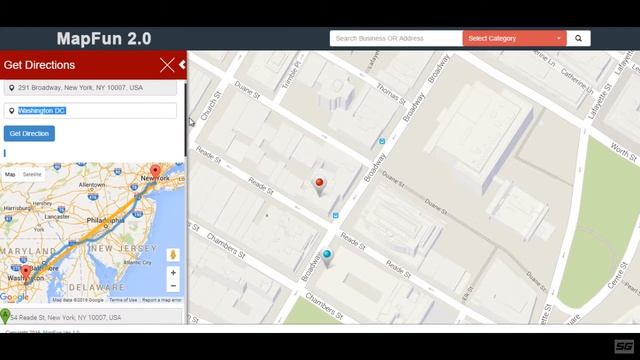Collapse sidebar using the left arrow icon
Viewport: 640px width, 360px height.
182,64
